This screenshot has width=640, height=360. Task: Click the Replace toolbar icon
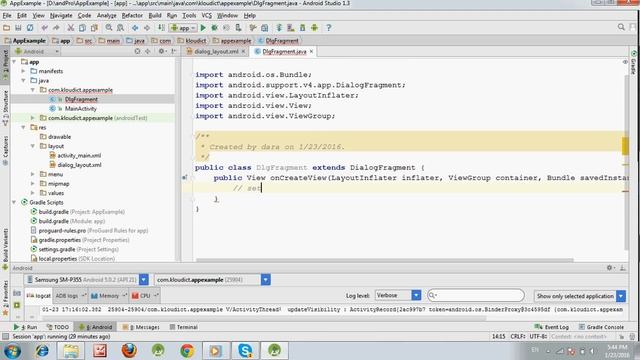tap(120, 28)
